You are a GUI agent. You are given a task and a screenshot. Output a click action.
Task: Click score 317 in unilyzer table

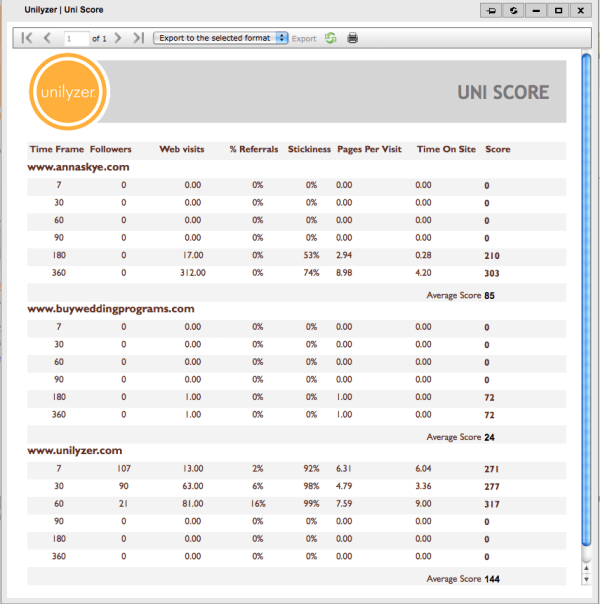tap(492, 505)
